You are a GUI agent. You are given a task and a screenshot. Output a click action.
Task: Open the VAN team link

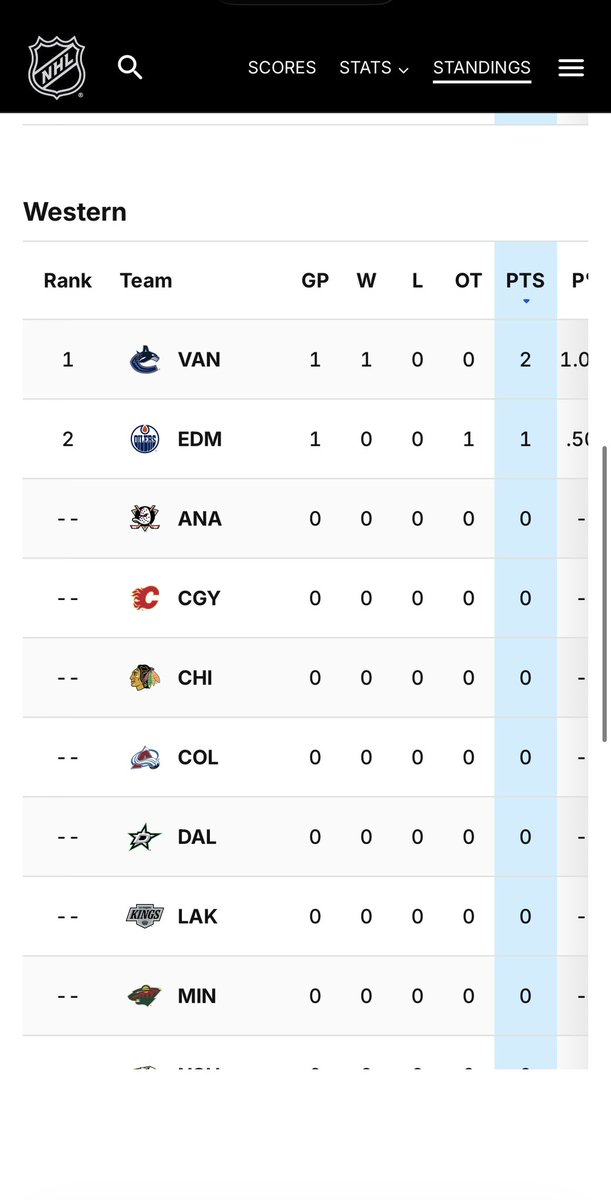click(199, 359)
